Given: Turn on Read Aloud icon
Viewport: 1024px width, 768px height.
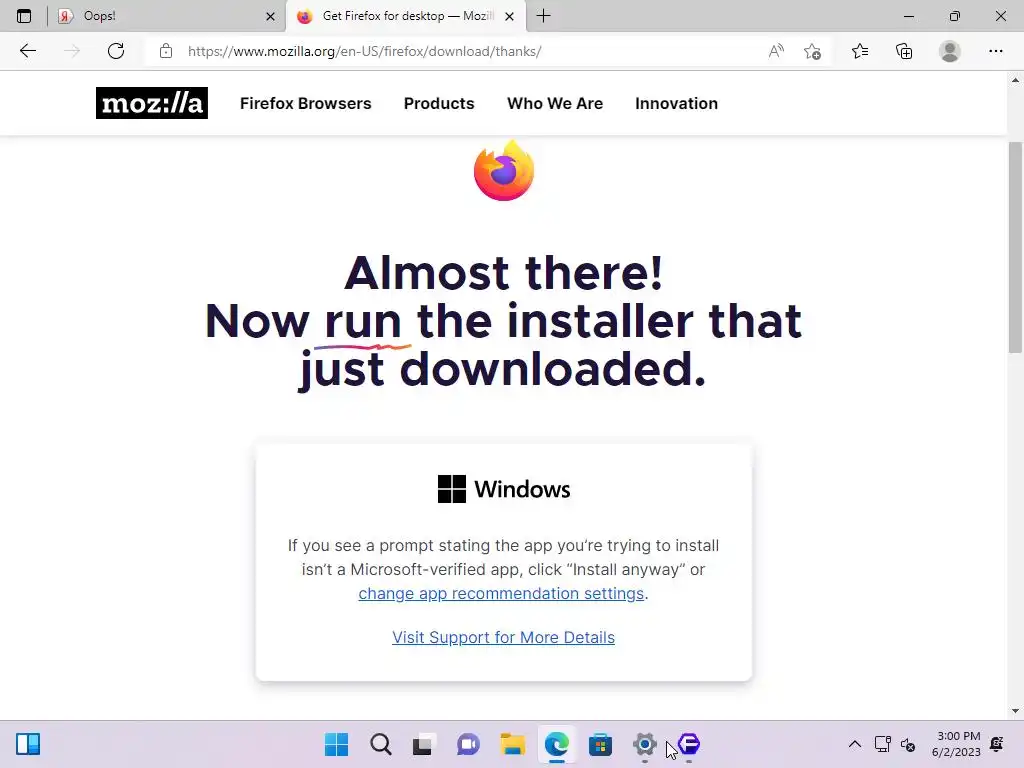Looking at the screenshot, I should pos(776,51).
